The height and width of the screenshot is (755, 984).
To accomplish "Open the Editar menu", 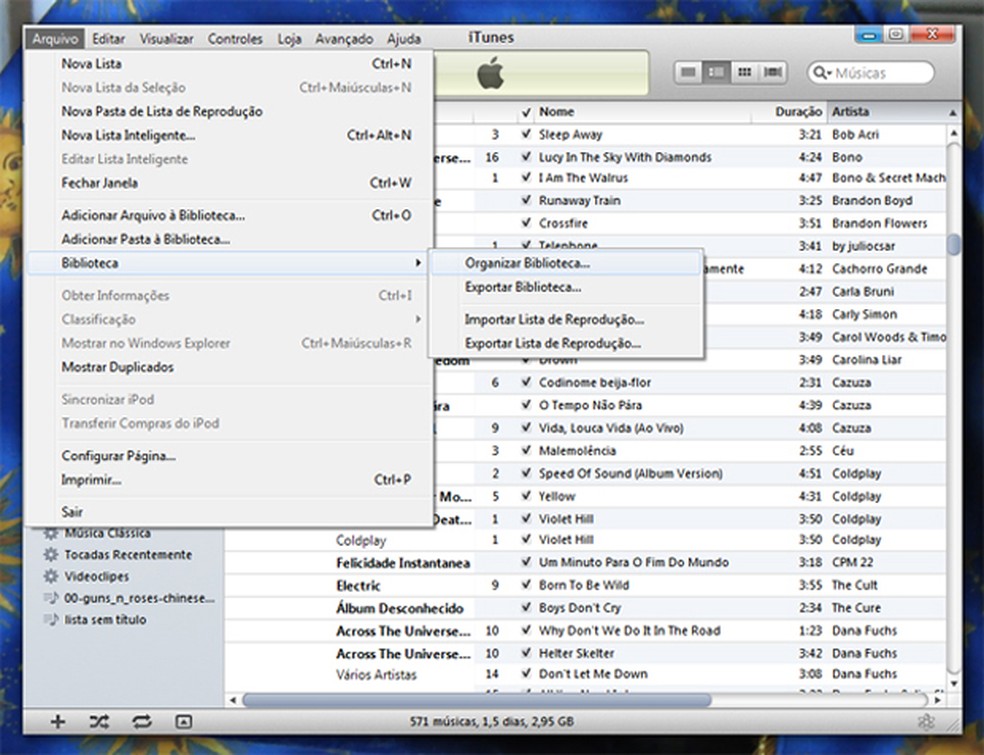I will [x=108, y=38].
